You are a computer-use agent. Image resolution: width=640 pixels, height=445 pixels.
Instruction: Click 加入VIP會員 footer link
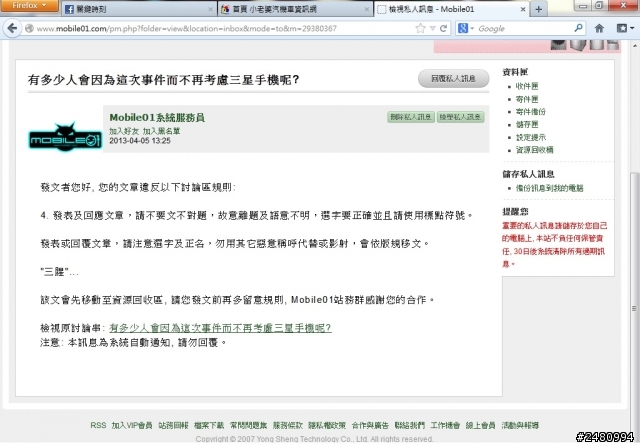point(132,425)
